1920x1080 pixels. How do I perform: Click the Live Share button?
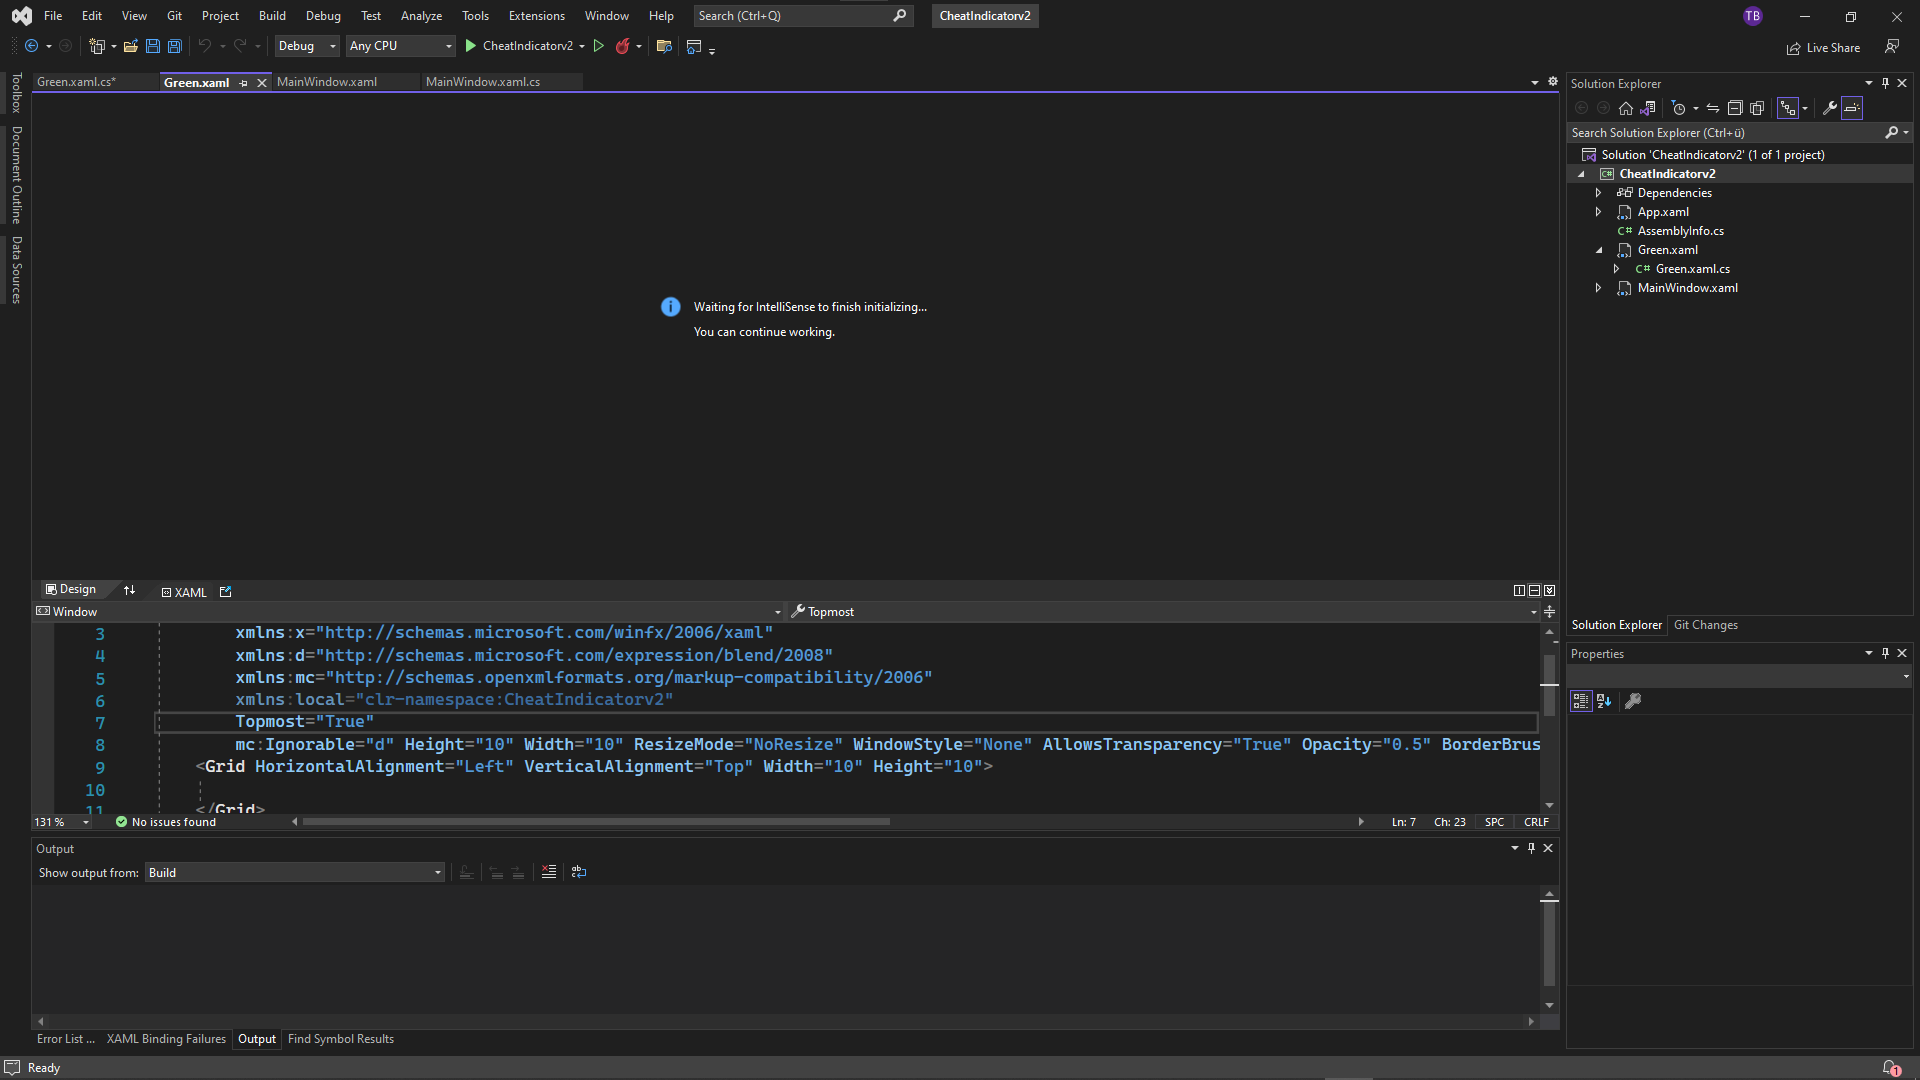click(1823, 48)
